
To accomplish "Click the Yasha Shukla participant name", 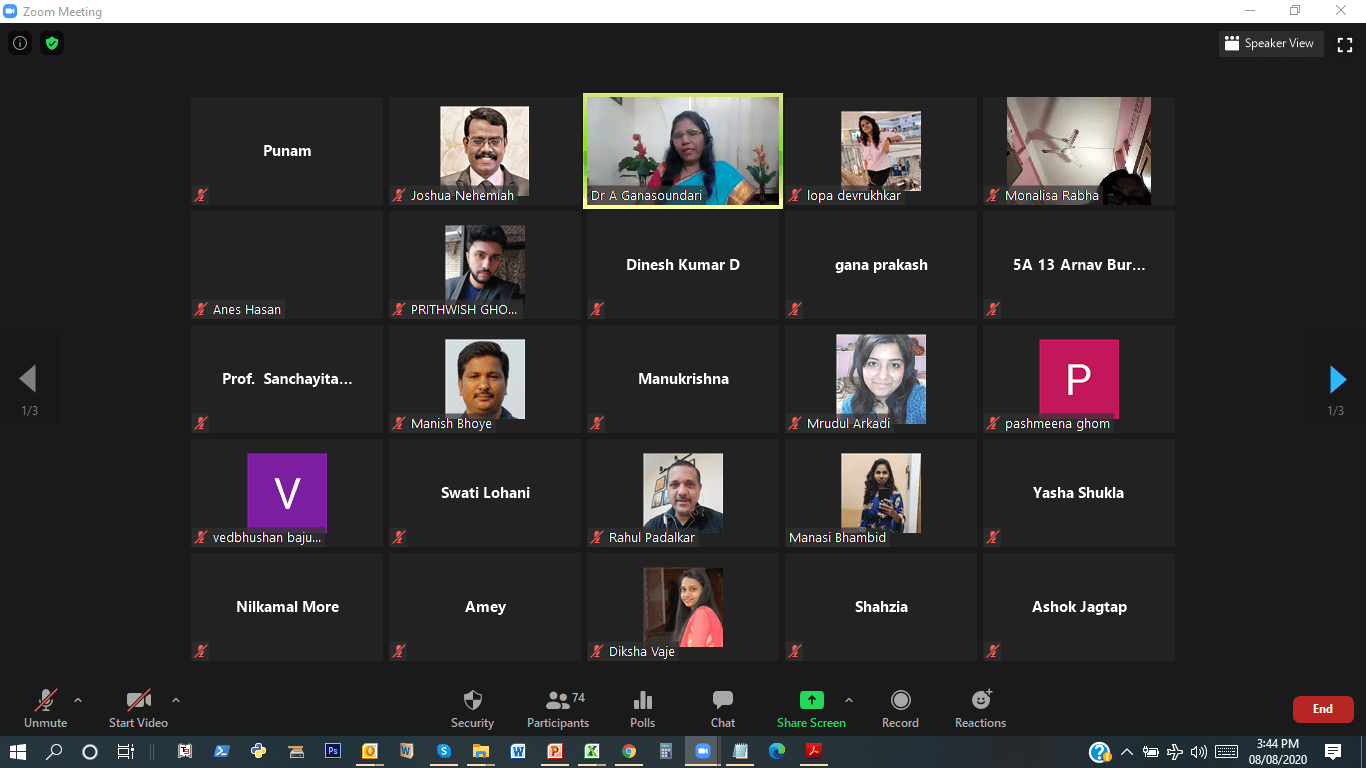I will click(x=1078, y=493).
